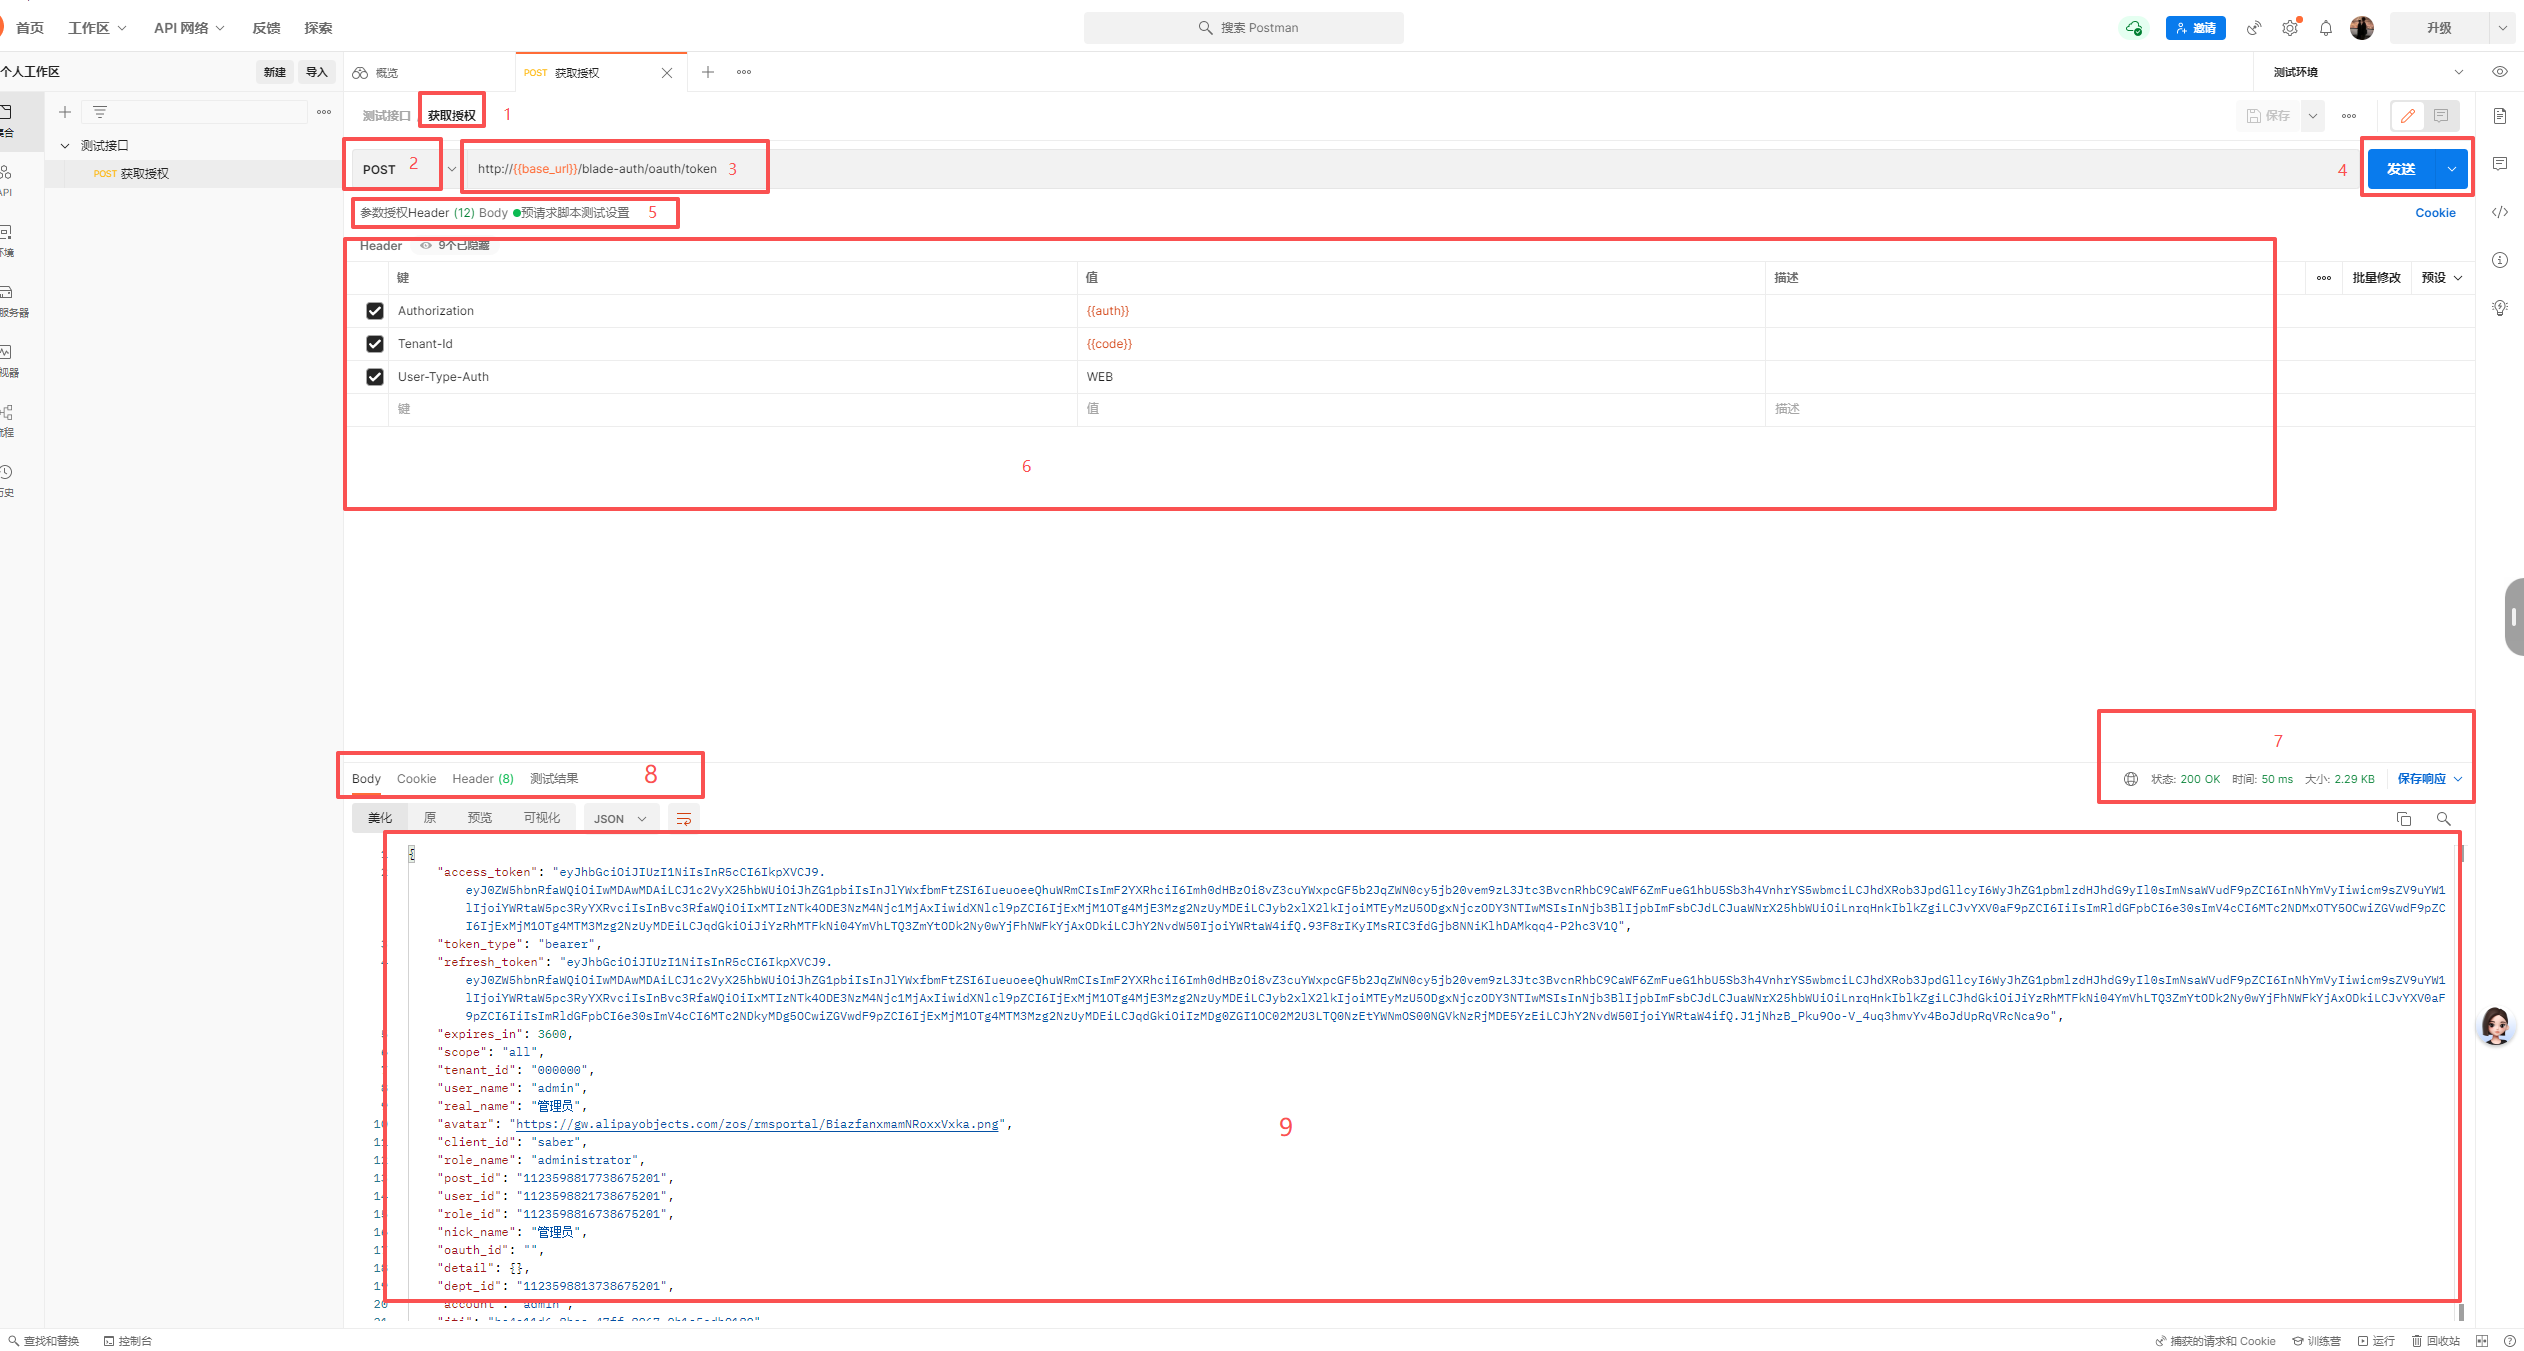Uncheck the Tenant-Id header checkbox
The image size is (2524, 1351).
(x=375, y=344)
